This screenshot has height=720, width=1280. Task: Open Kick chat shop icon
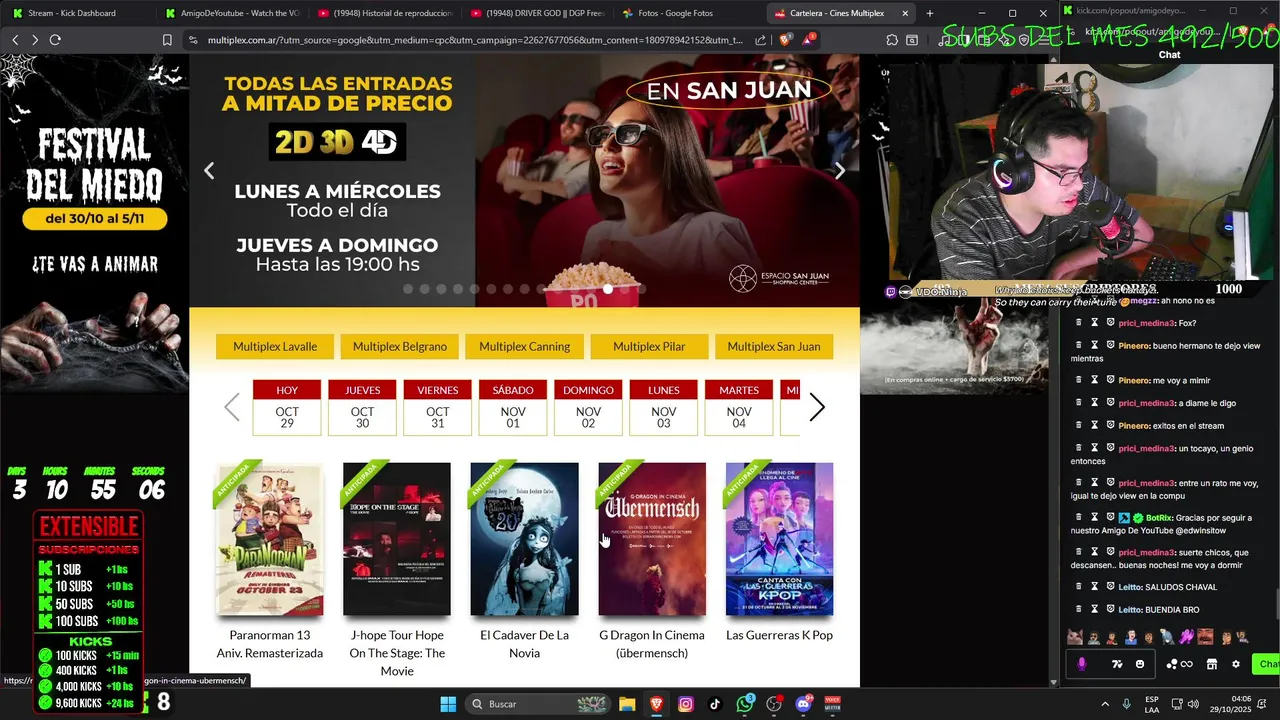click(1211, 664)
